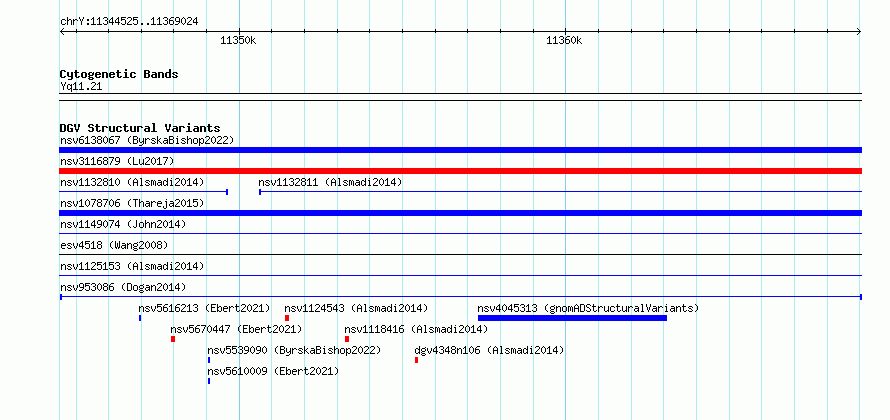Click the 11350k ruler tick label

click(x=238, y=40)
